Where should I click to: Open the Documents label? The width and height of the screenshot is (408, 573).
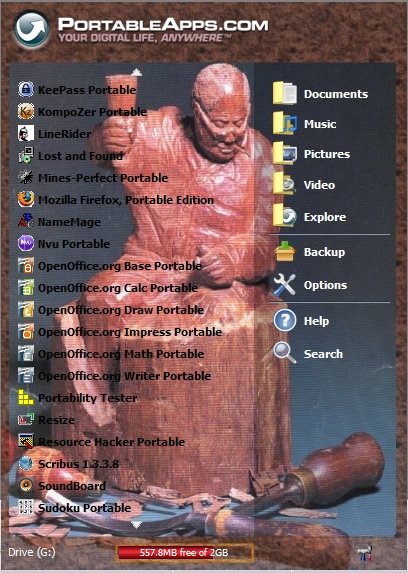pos(336,94)
